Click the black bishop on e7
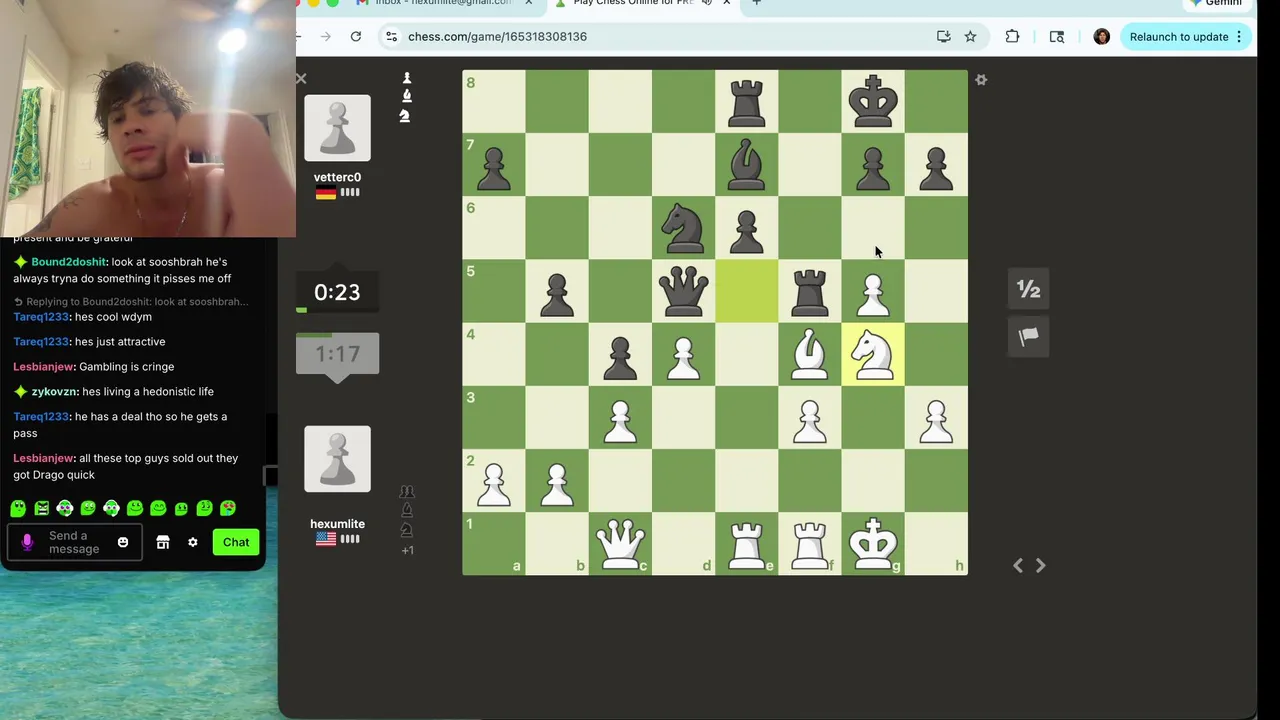 [747, 165]
